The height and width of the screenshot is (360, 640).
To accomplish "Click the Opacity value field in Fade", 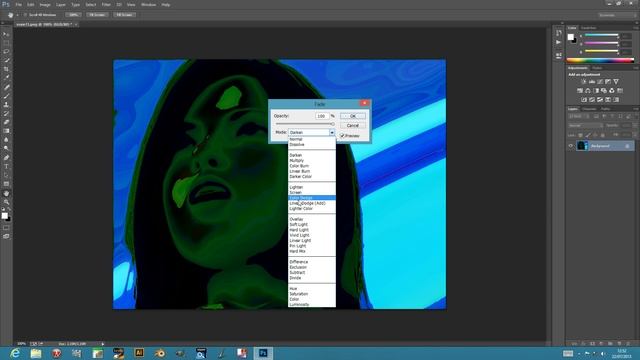I will pyautogui.click(x=322, y=116).
